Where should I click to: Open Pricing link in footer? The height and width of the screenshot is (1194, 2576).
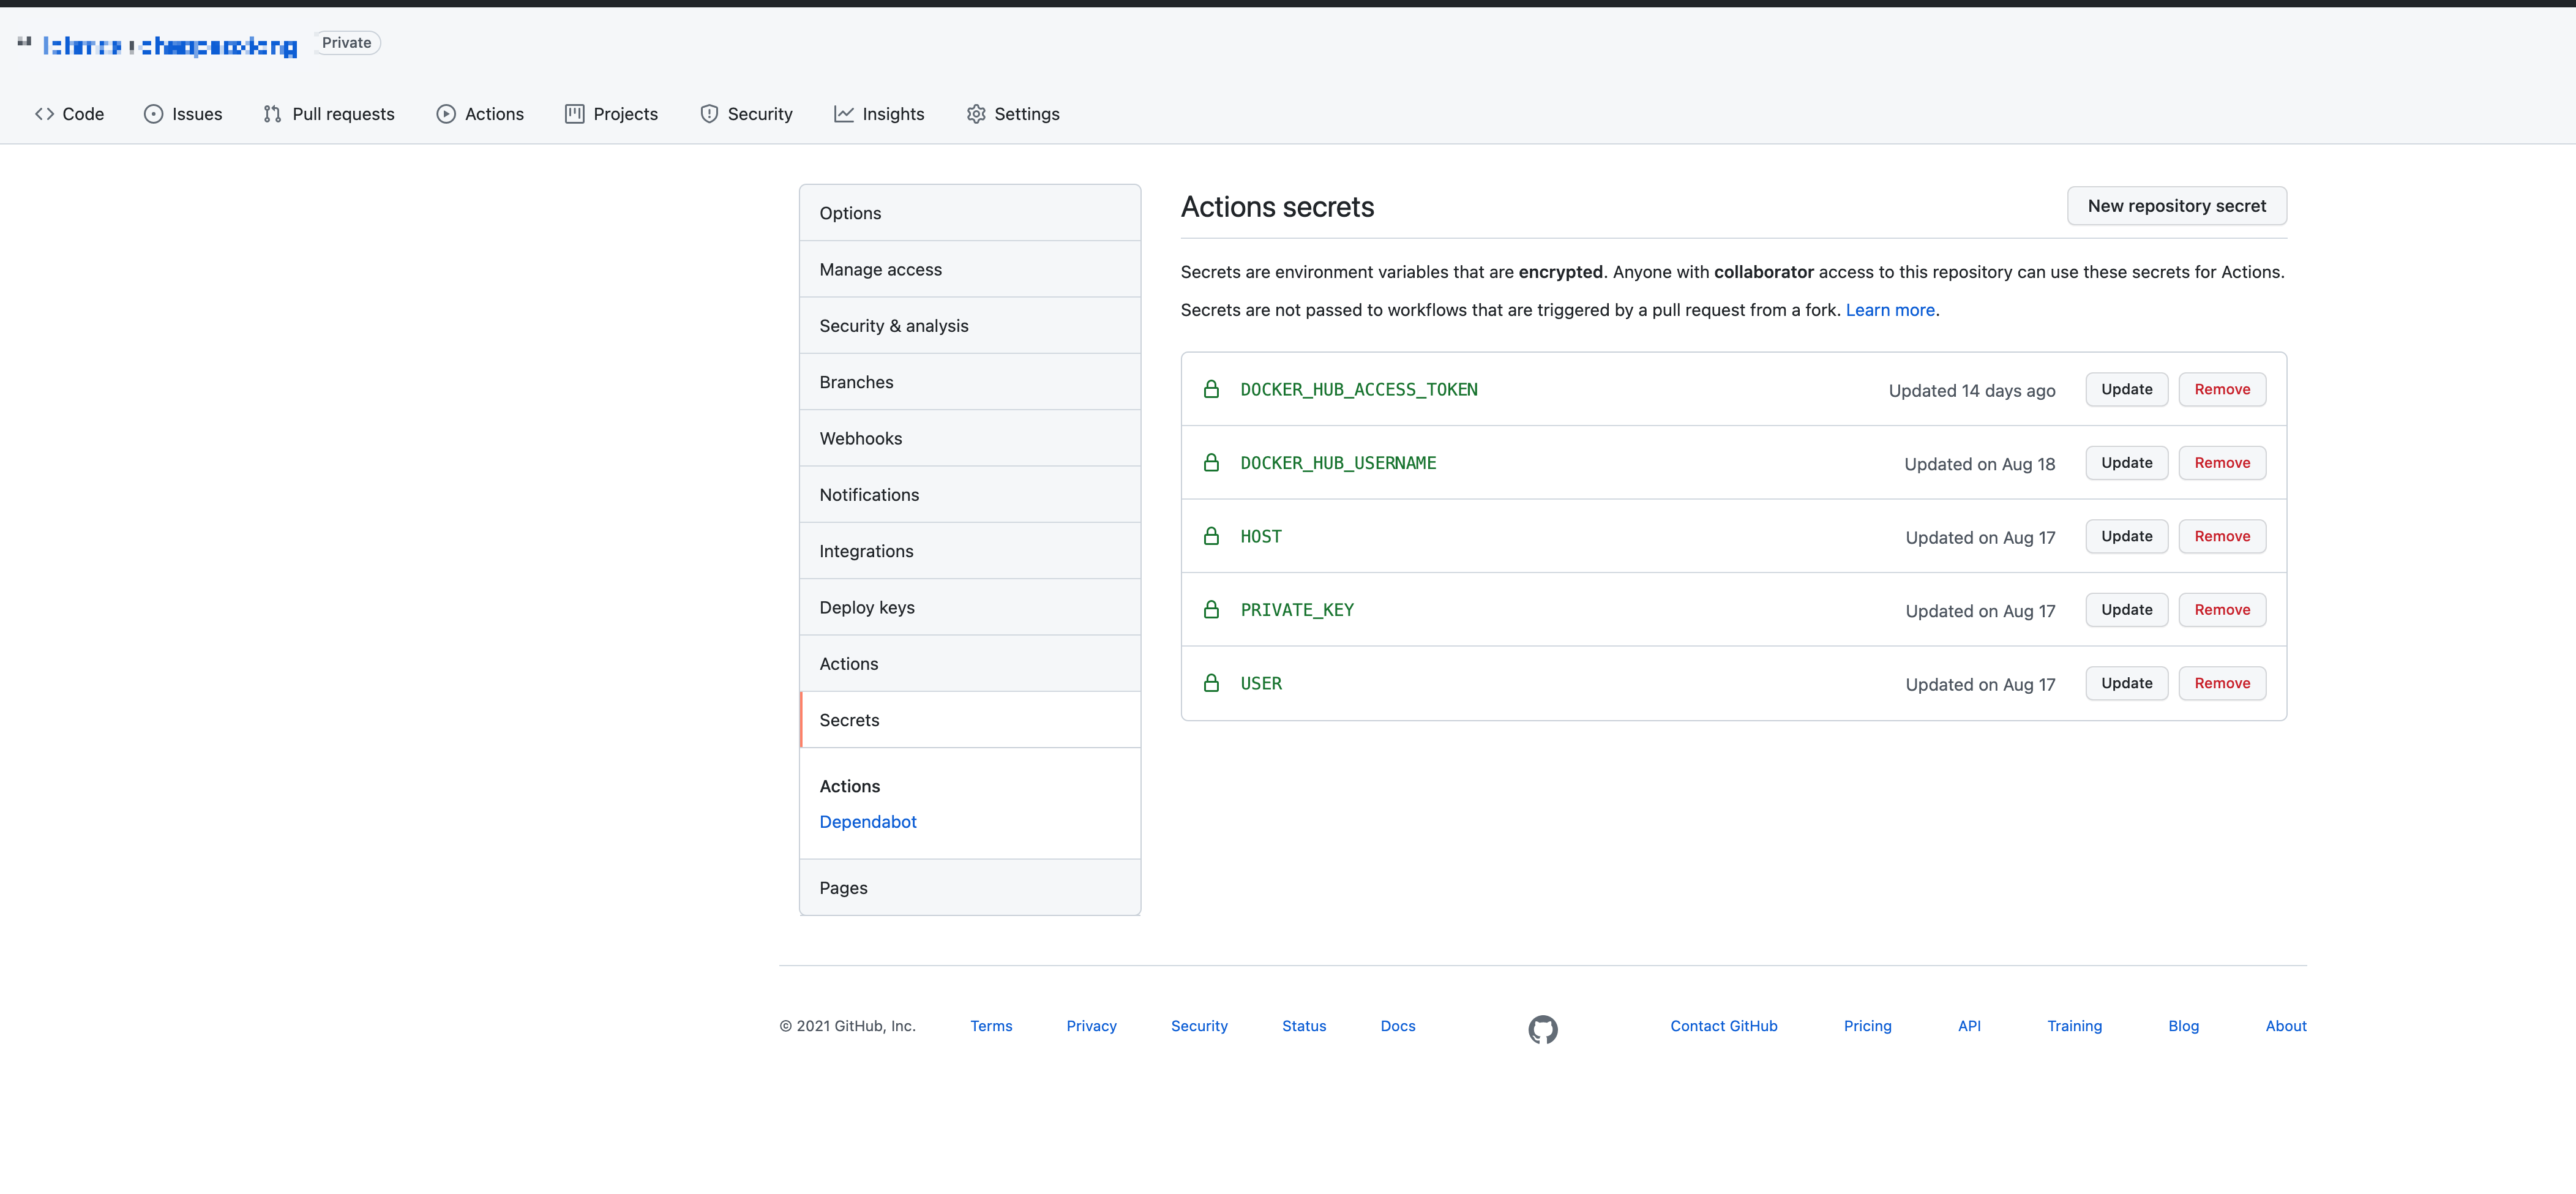(1867, 1026)
